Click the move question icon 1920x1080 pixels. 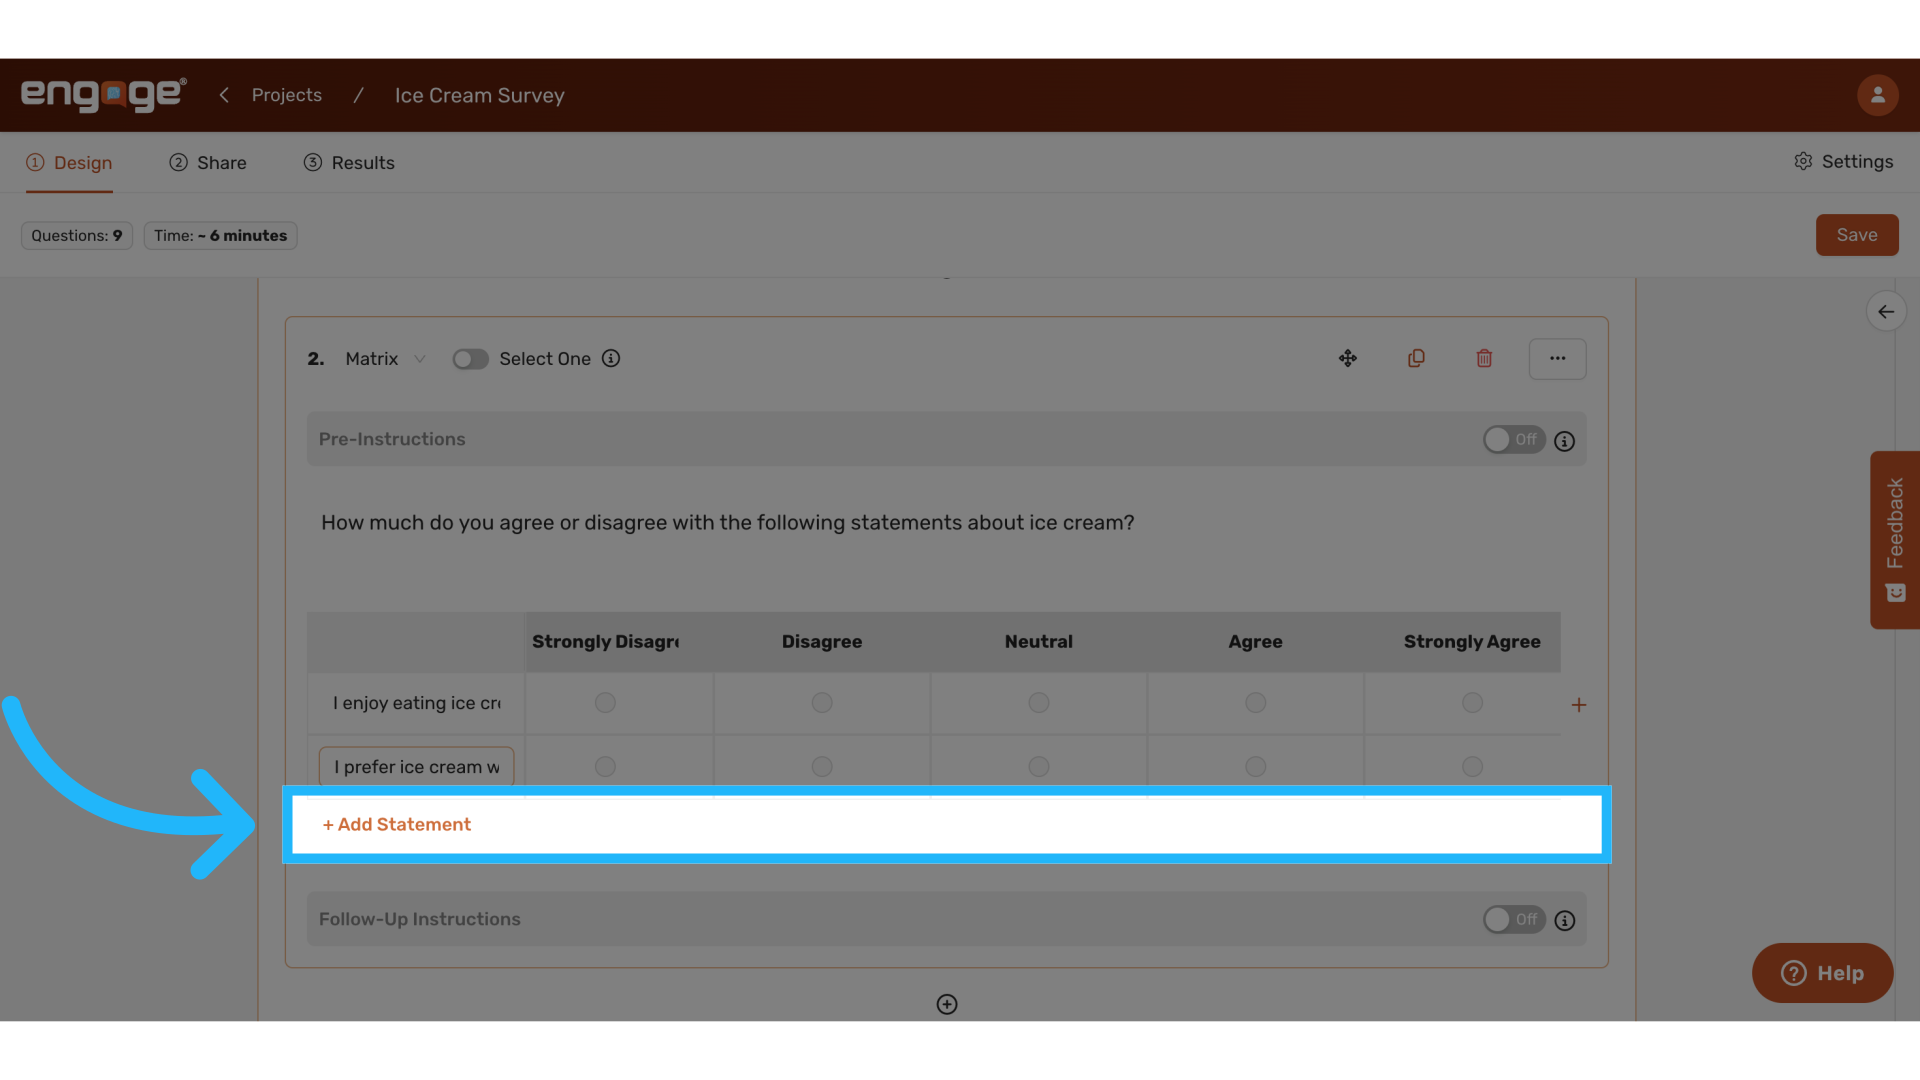(1348, 358)
